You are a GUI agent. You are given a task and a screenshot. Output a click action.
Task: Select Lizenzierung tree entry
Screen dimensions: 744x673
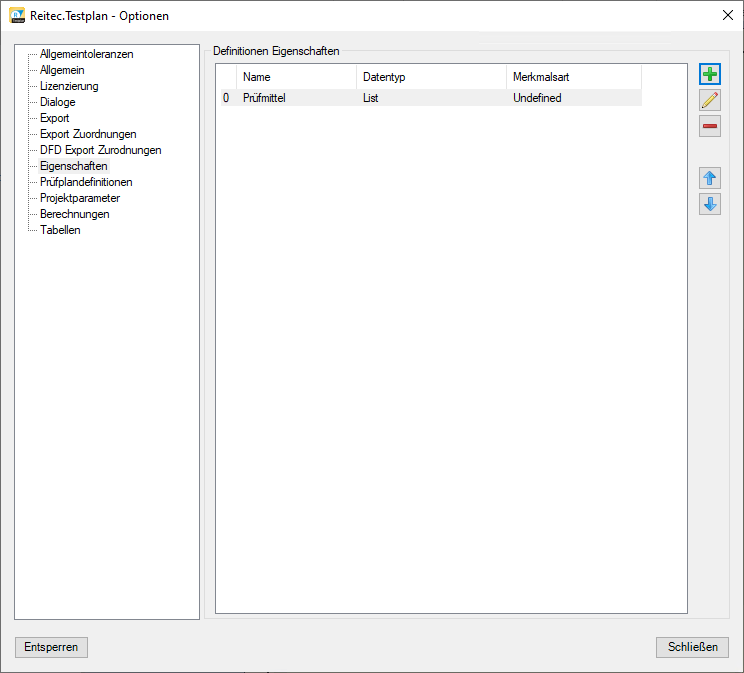point(69,86)
